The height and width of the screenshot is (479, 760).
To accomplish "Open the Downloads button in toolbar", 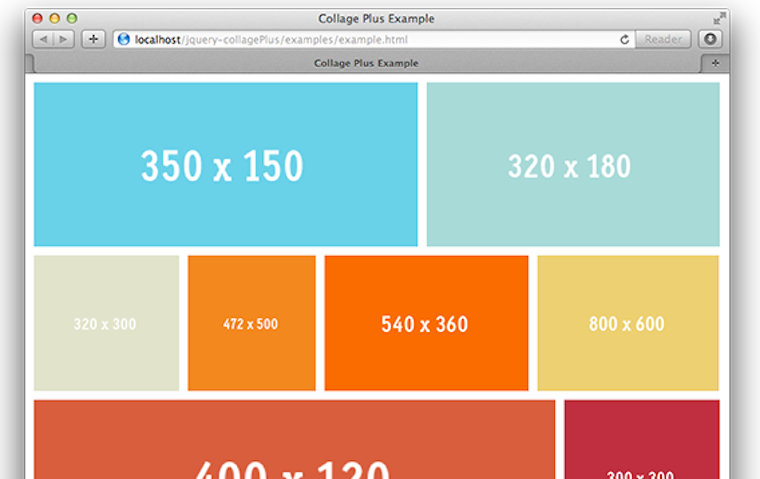I will pos(710,39).
